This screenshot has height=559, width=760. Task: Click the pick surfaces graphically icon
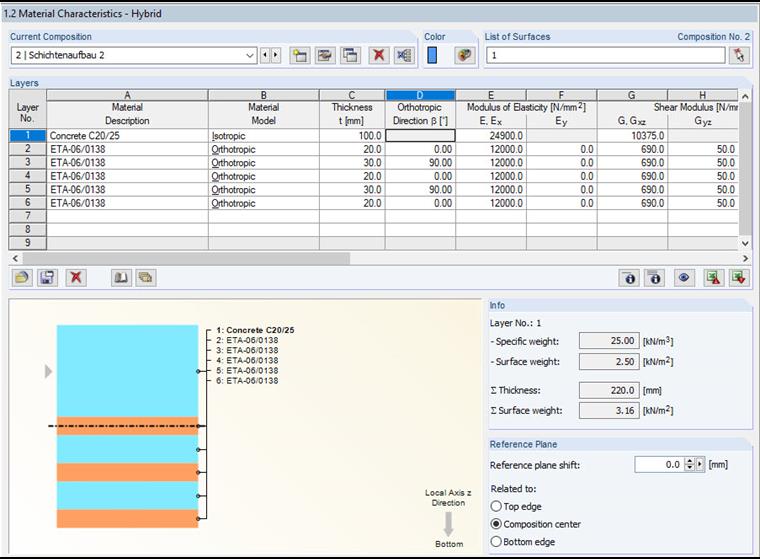click(739, 55)
